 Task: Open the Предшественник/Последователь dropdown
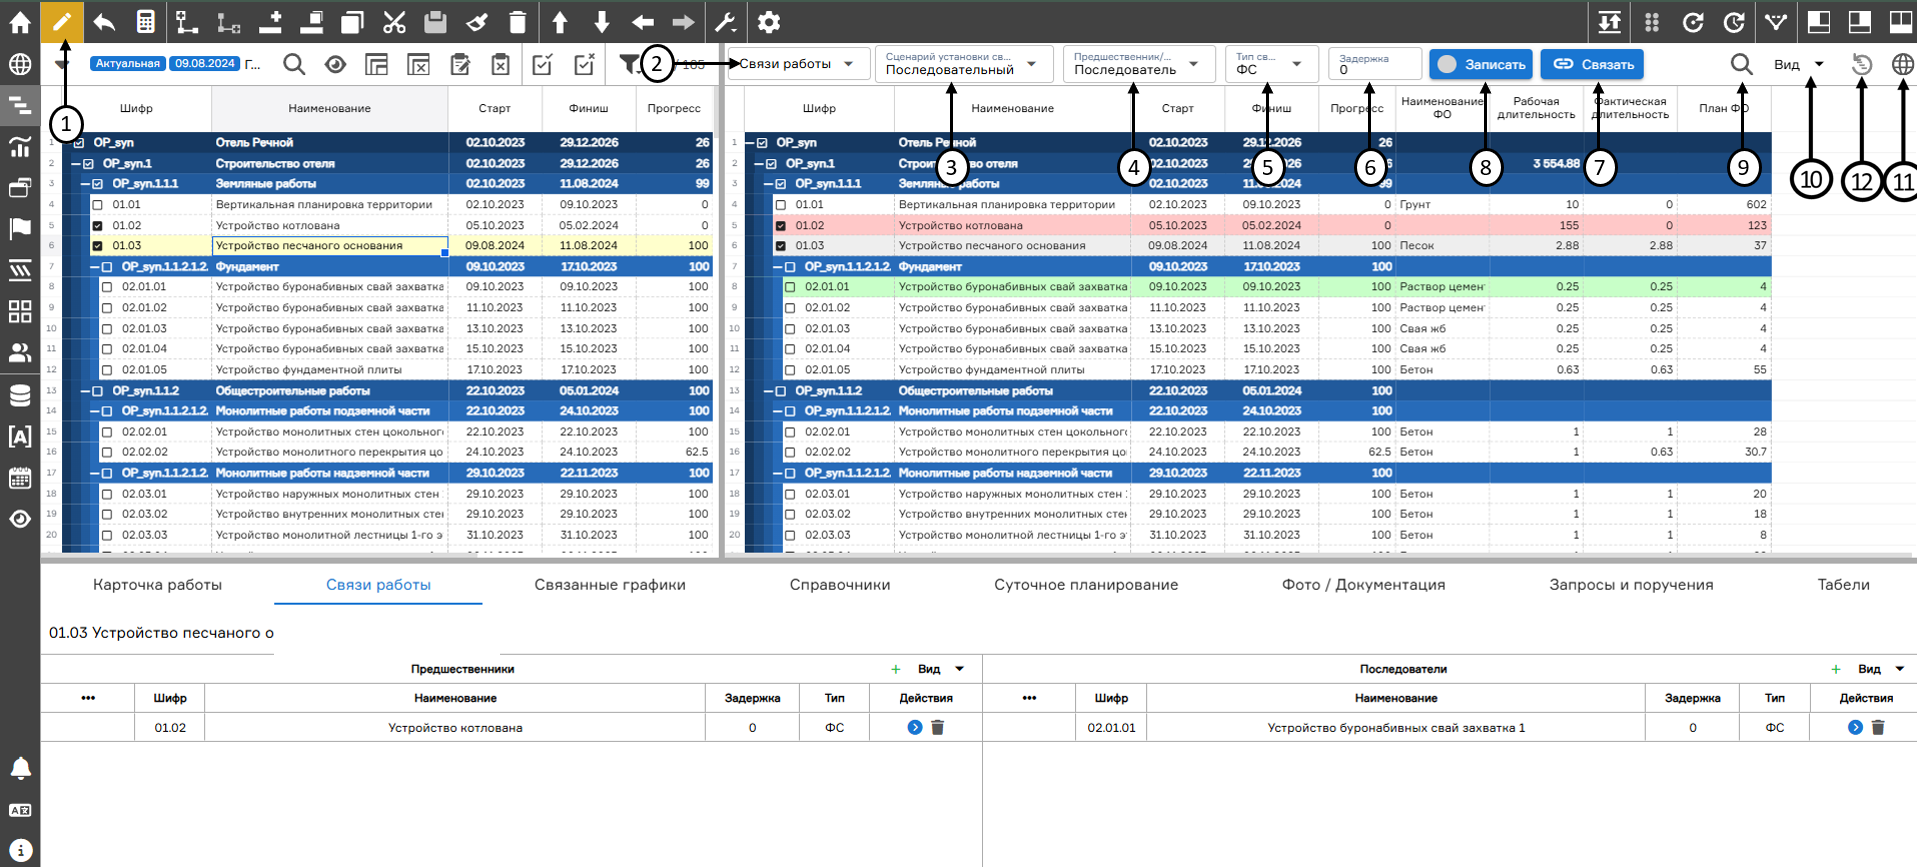point(1139,64)
